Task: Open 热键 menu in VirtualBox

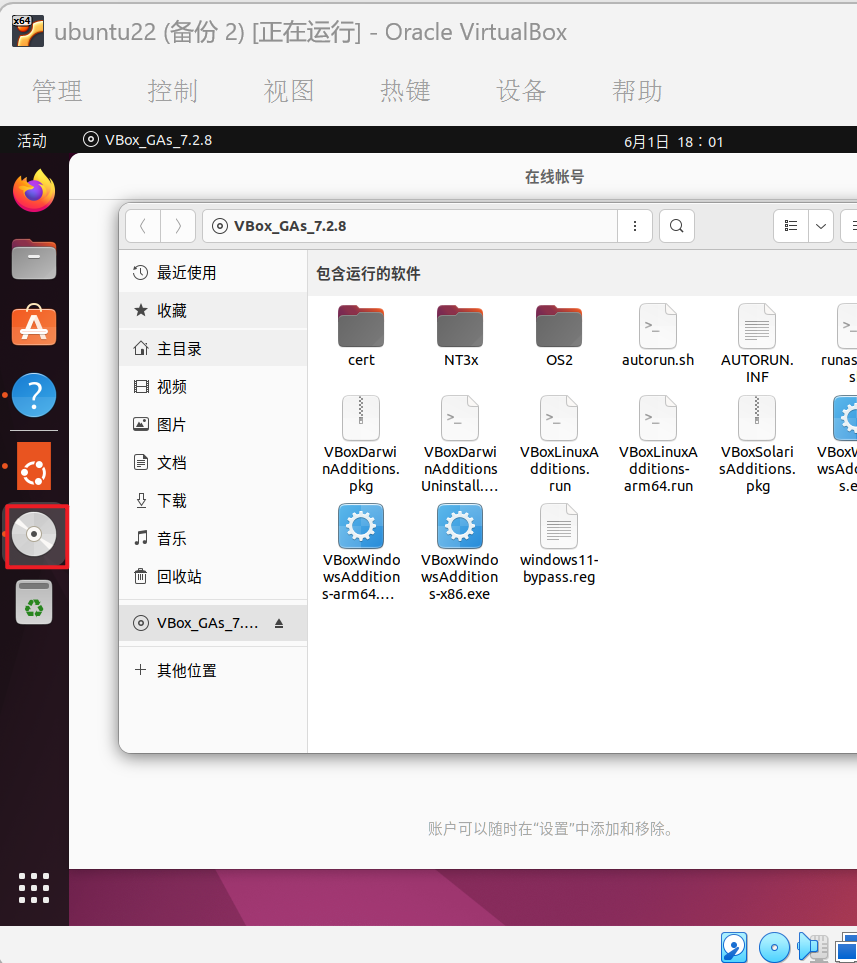Action: click(405, 91)
